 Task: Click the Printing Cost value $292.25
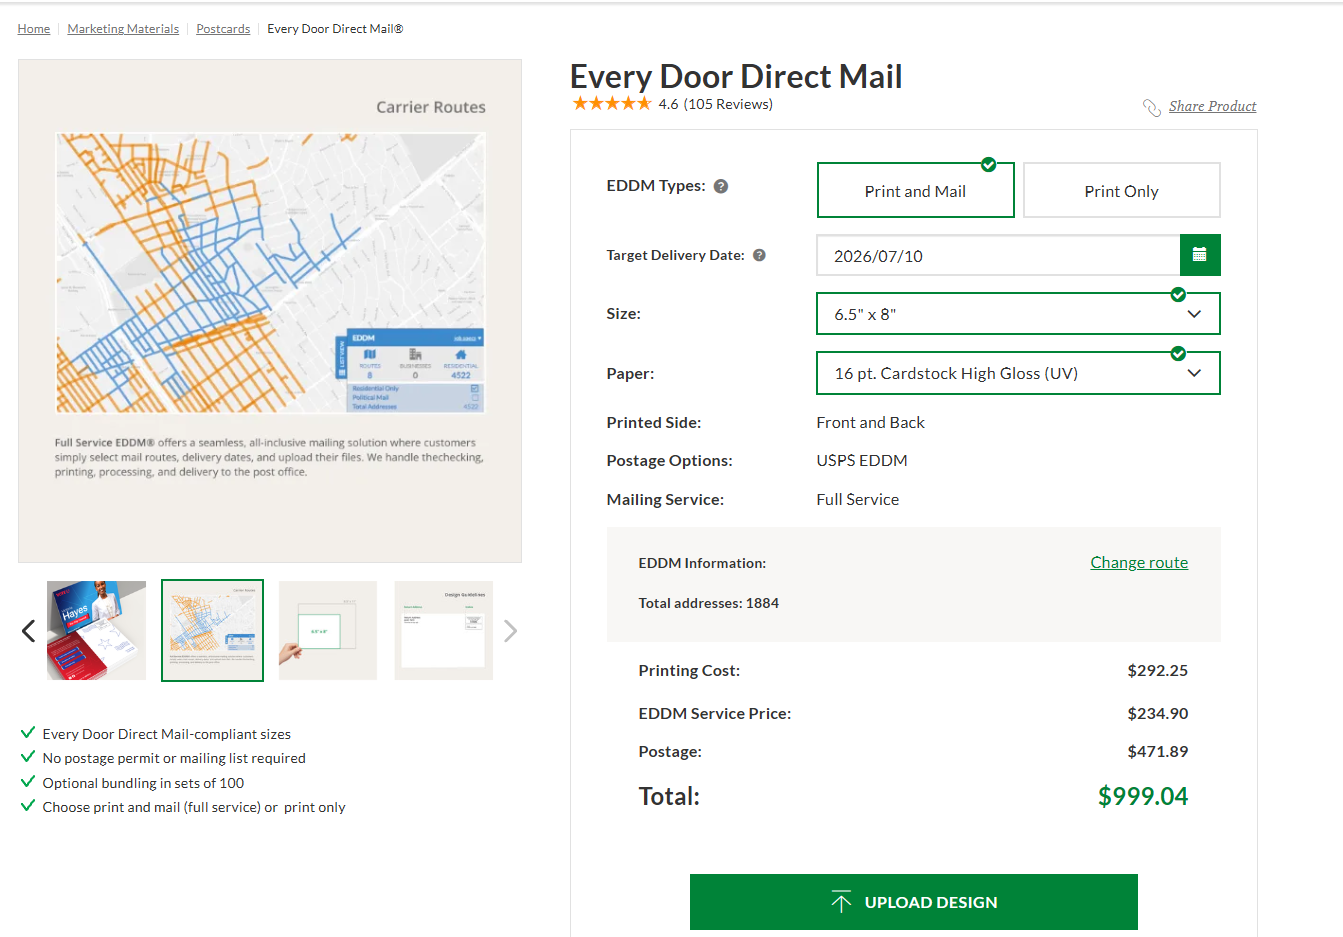(1158, 670)
